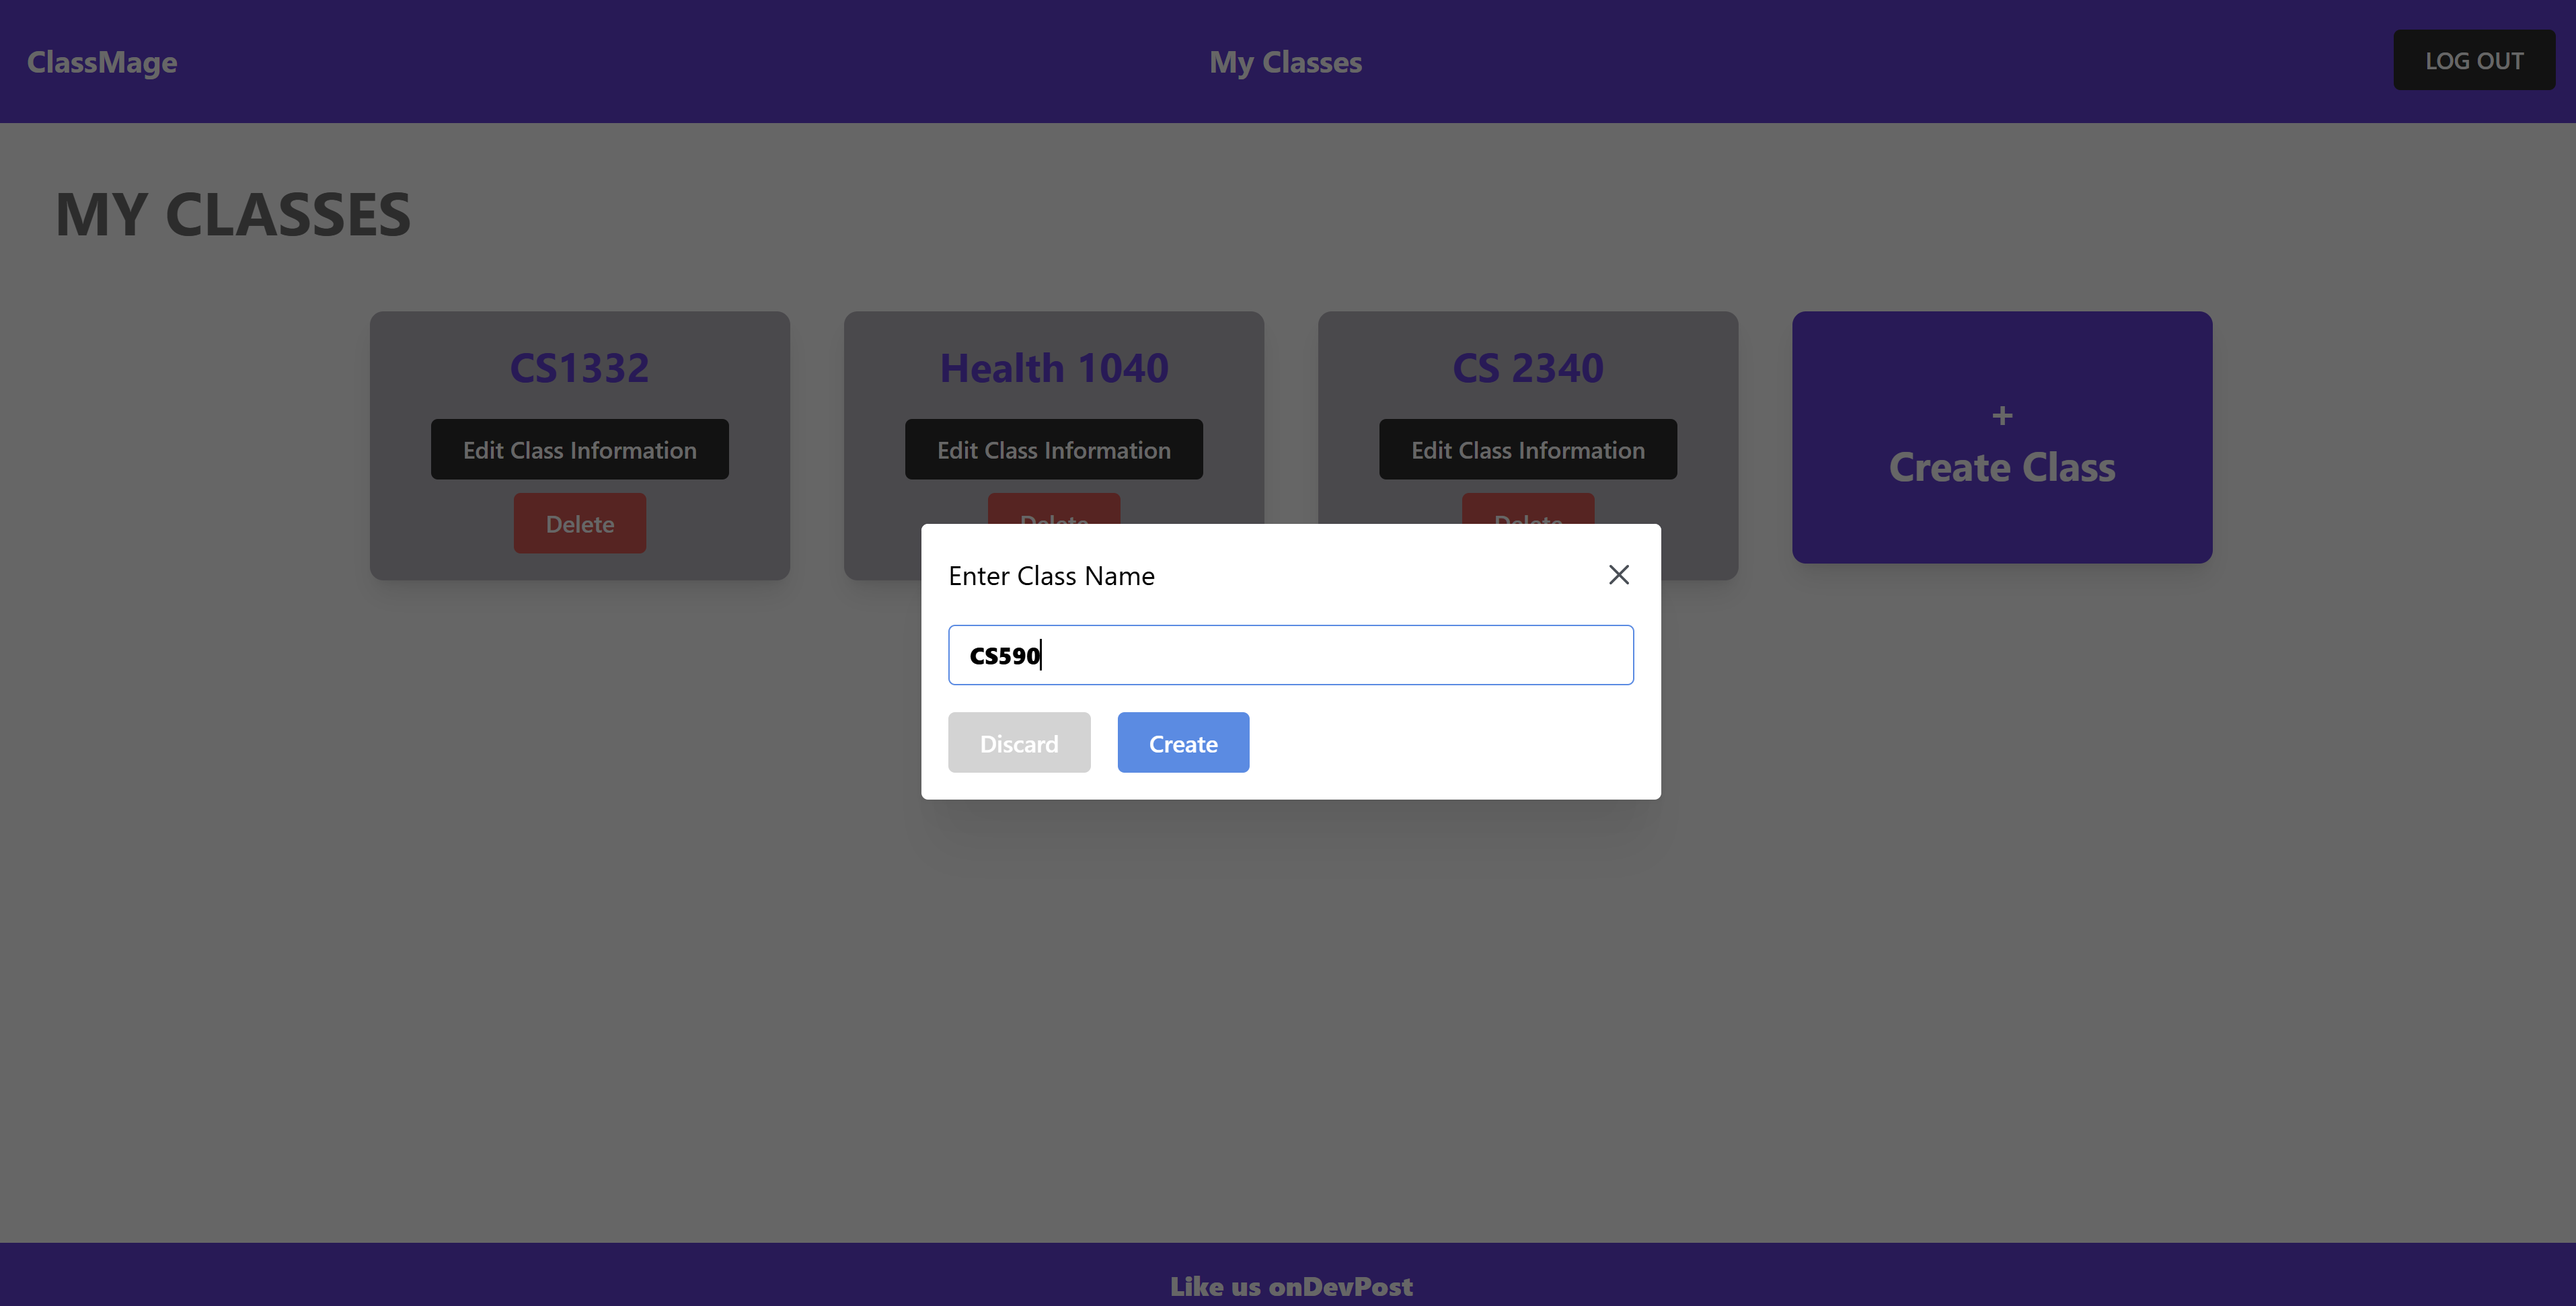Edit Class Information for Health 1040

tap(1053, 450)
